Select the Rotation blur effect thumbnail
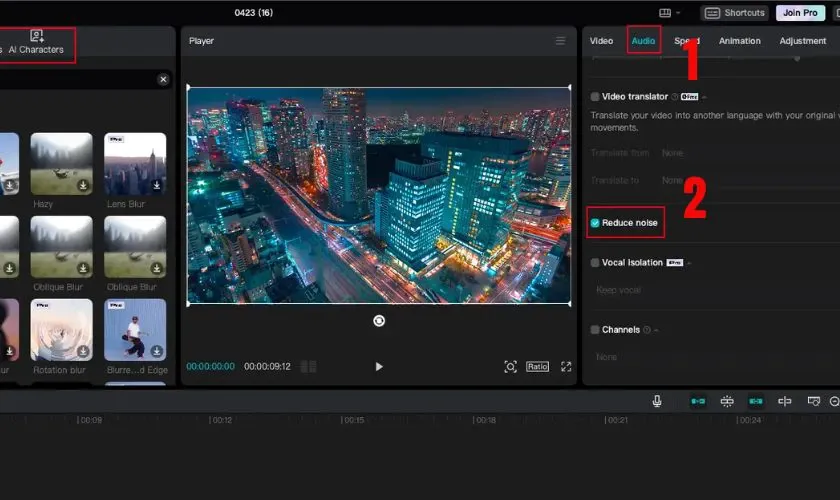 point(61,330)
